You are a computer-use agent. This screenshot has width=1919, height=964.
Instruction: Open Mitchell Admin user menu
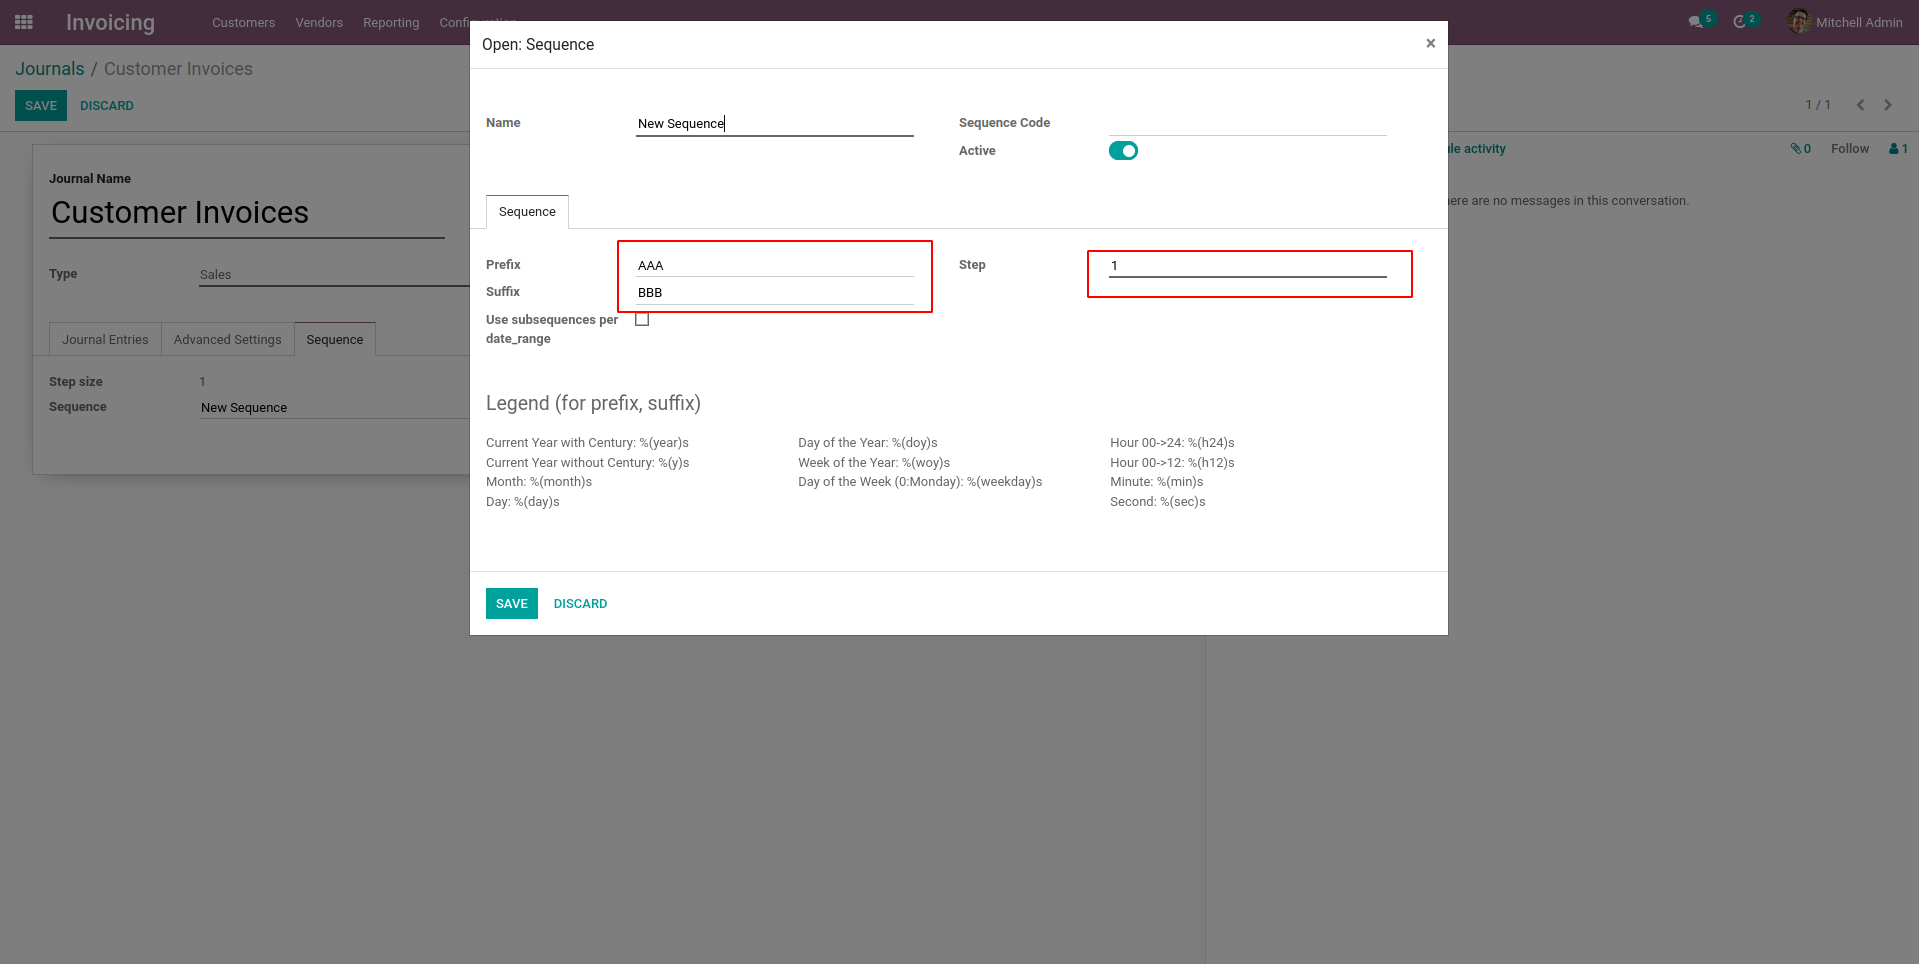click(x=1845, y=22)
